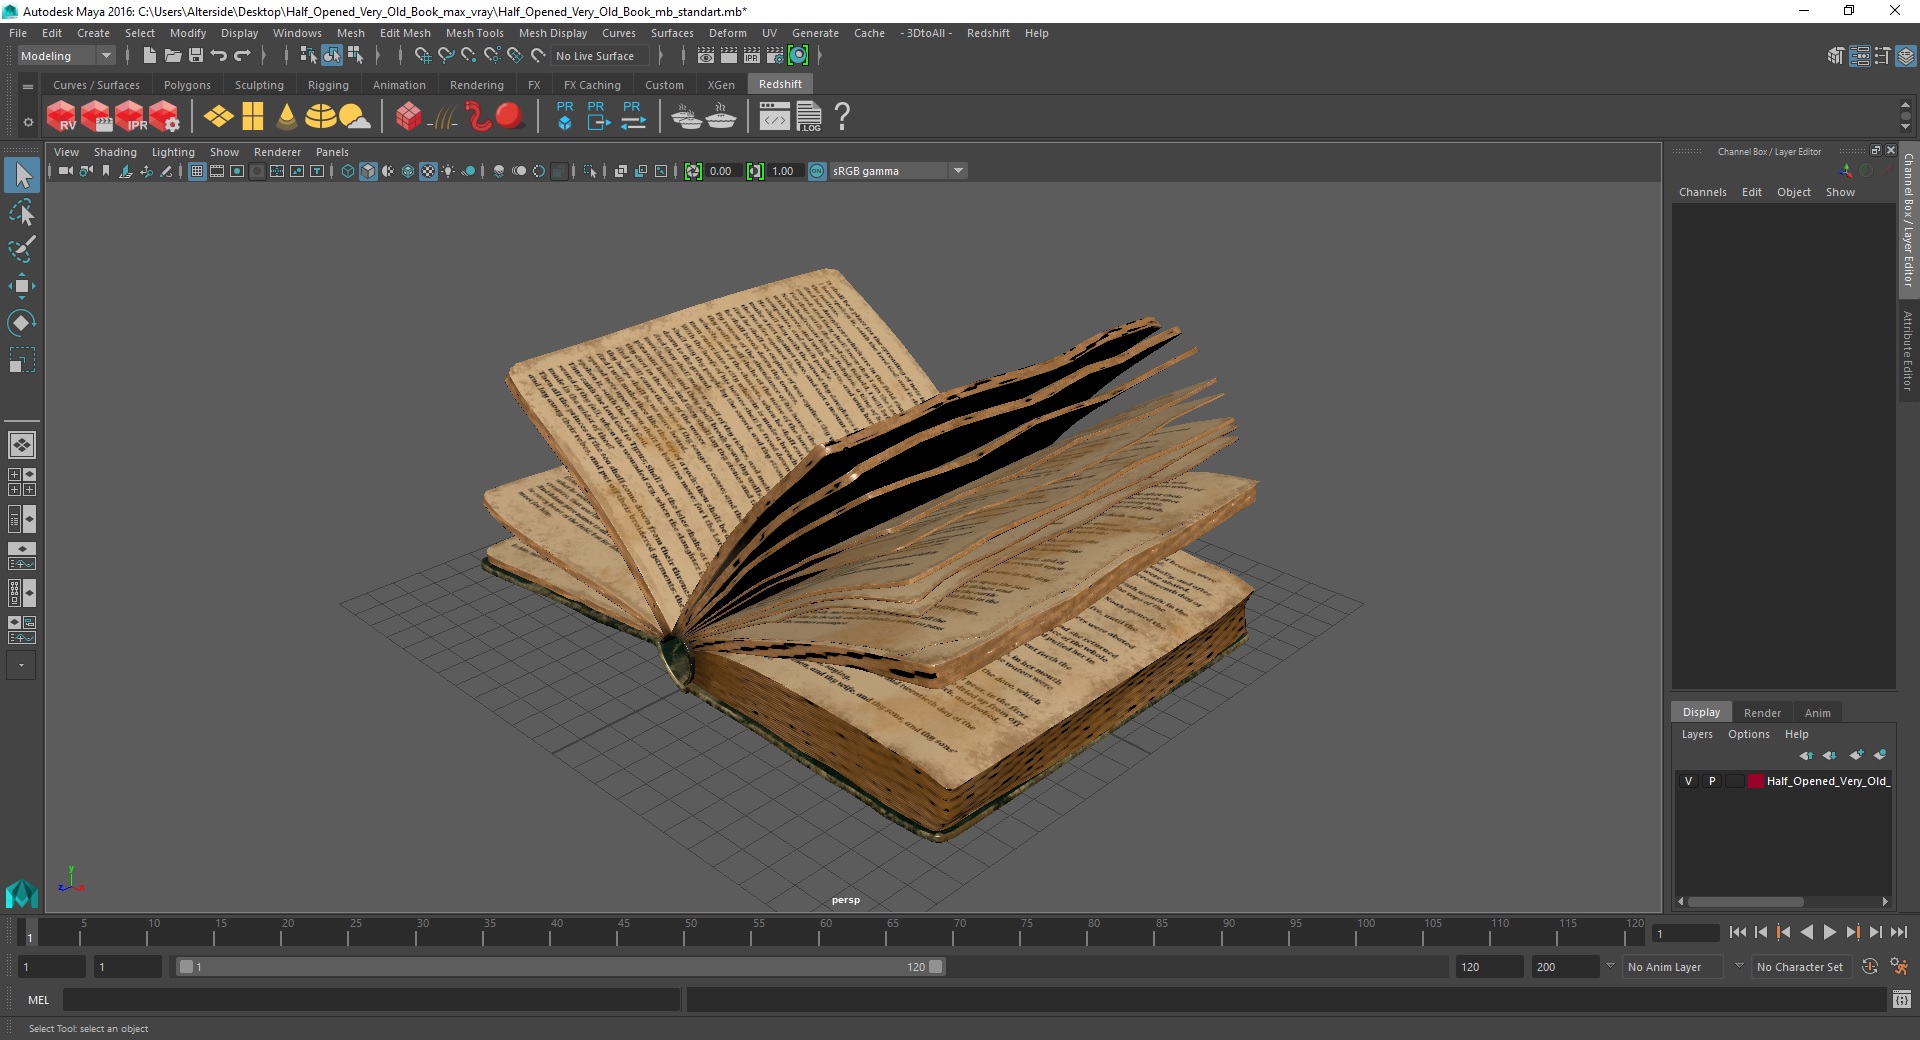This screenshot has height=1040, width=1920.
Task: Open the Attribute Editor side tab
Action: (1909, 350)
